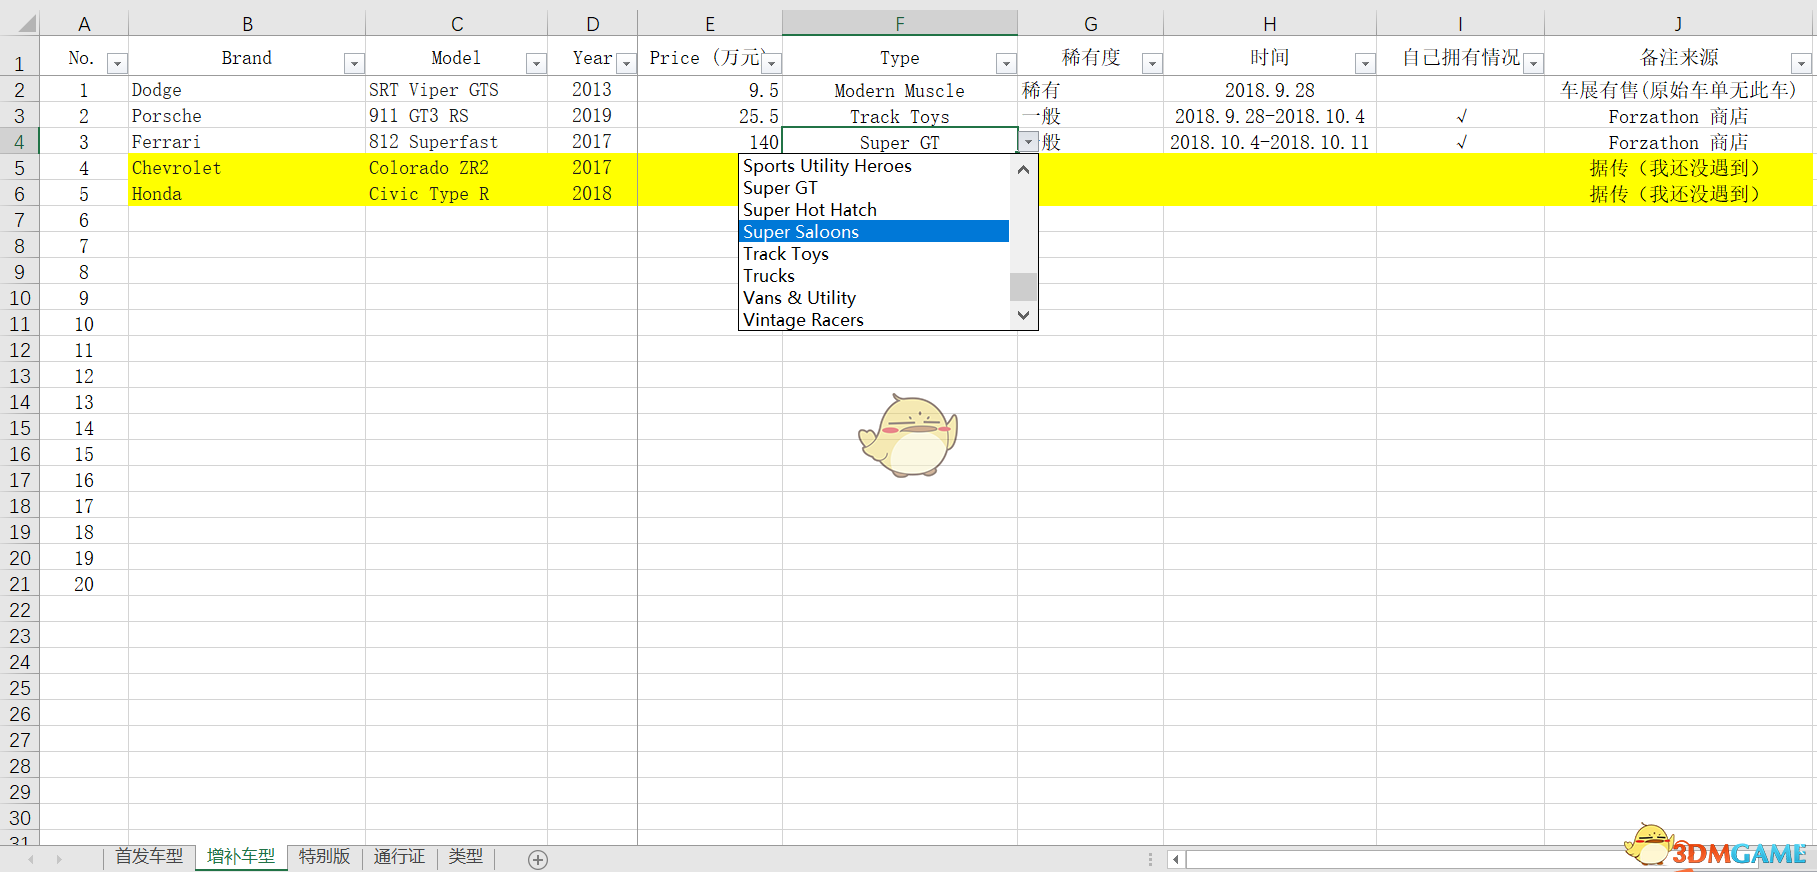
Task: Choose Sports Utility Heroes from the list
Action: tap(874, 166)
